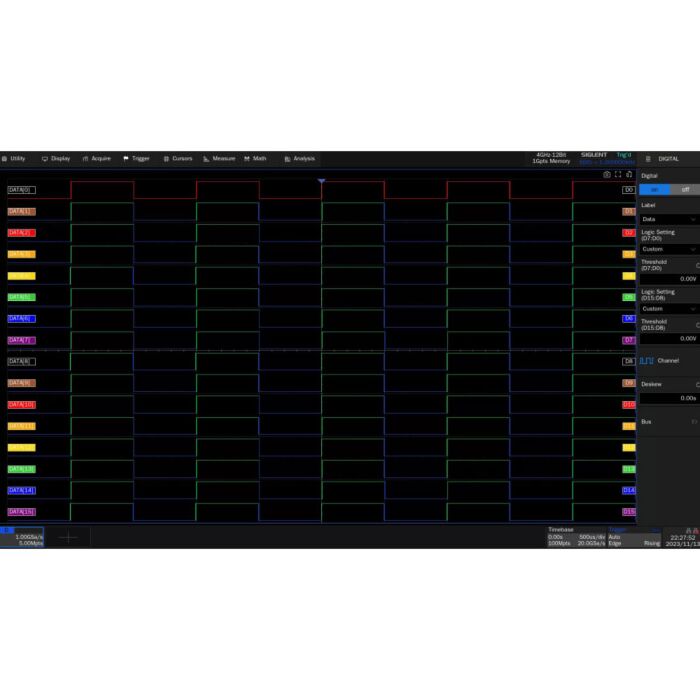Click the add-channel plus icon at bottom

pyautogui.click(x=67, y=538)
